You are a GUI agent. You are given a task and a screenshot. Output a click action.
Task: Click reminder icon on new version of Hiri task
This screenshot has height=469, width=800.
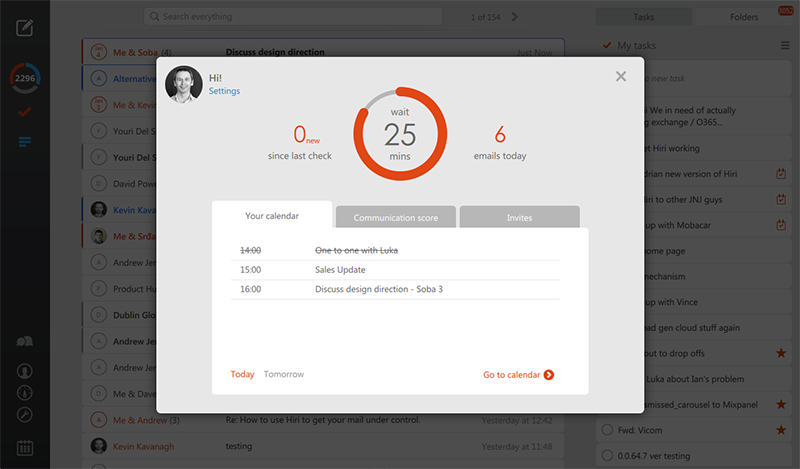coord(781,174)
